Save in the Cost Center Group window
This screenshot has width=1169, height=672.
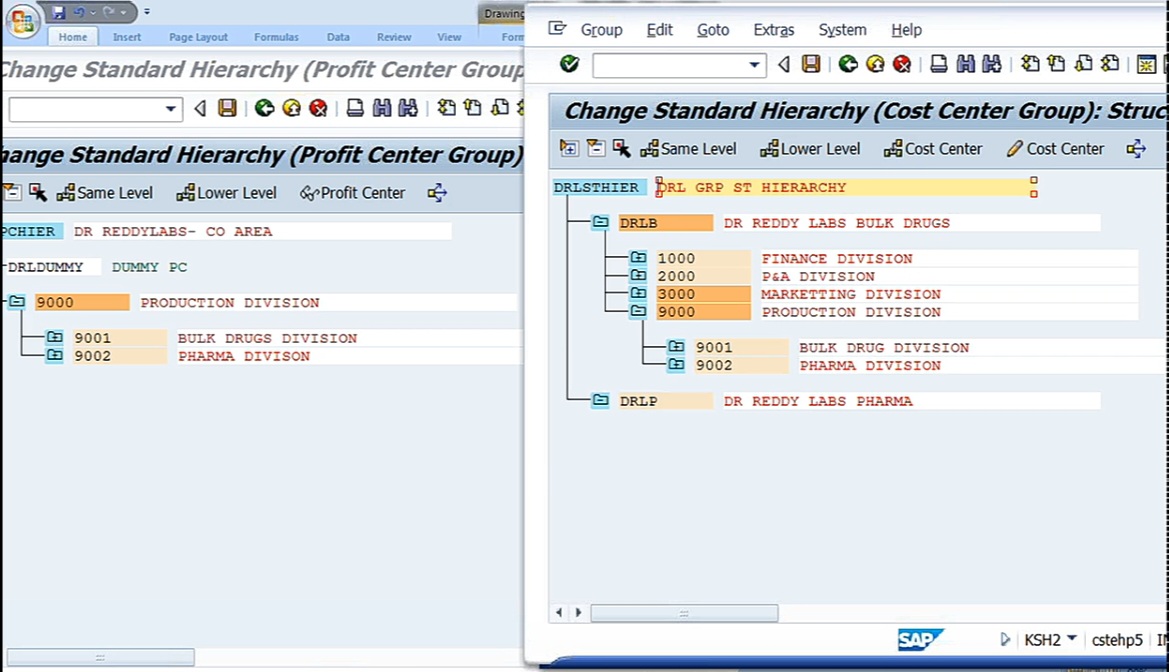pyautogui.click(x=811, y=64)
